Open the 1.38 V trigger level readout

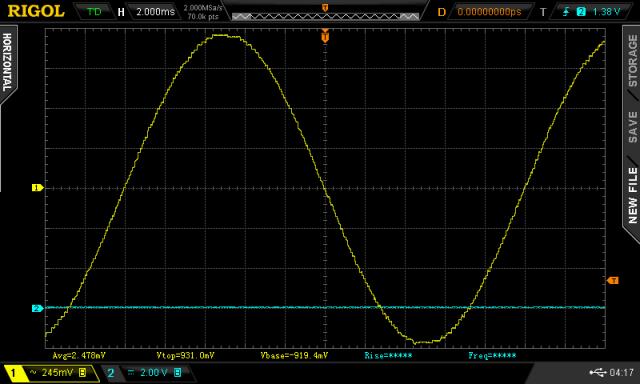coord(606,11)
